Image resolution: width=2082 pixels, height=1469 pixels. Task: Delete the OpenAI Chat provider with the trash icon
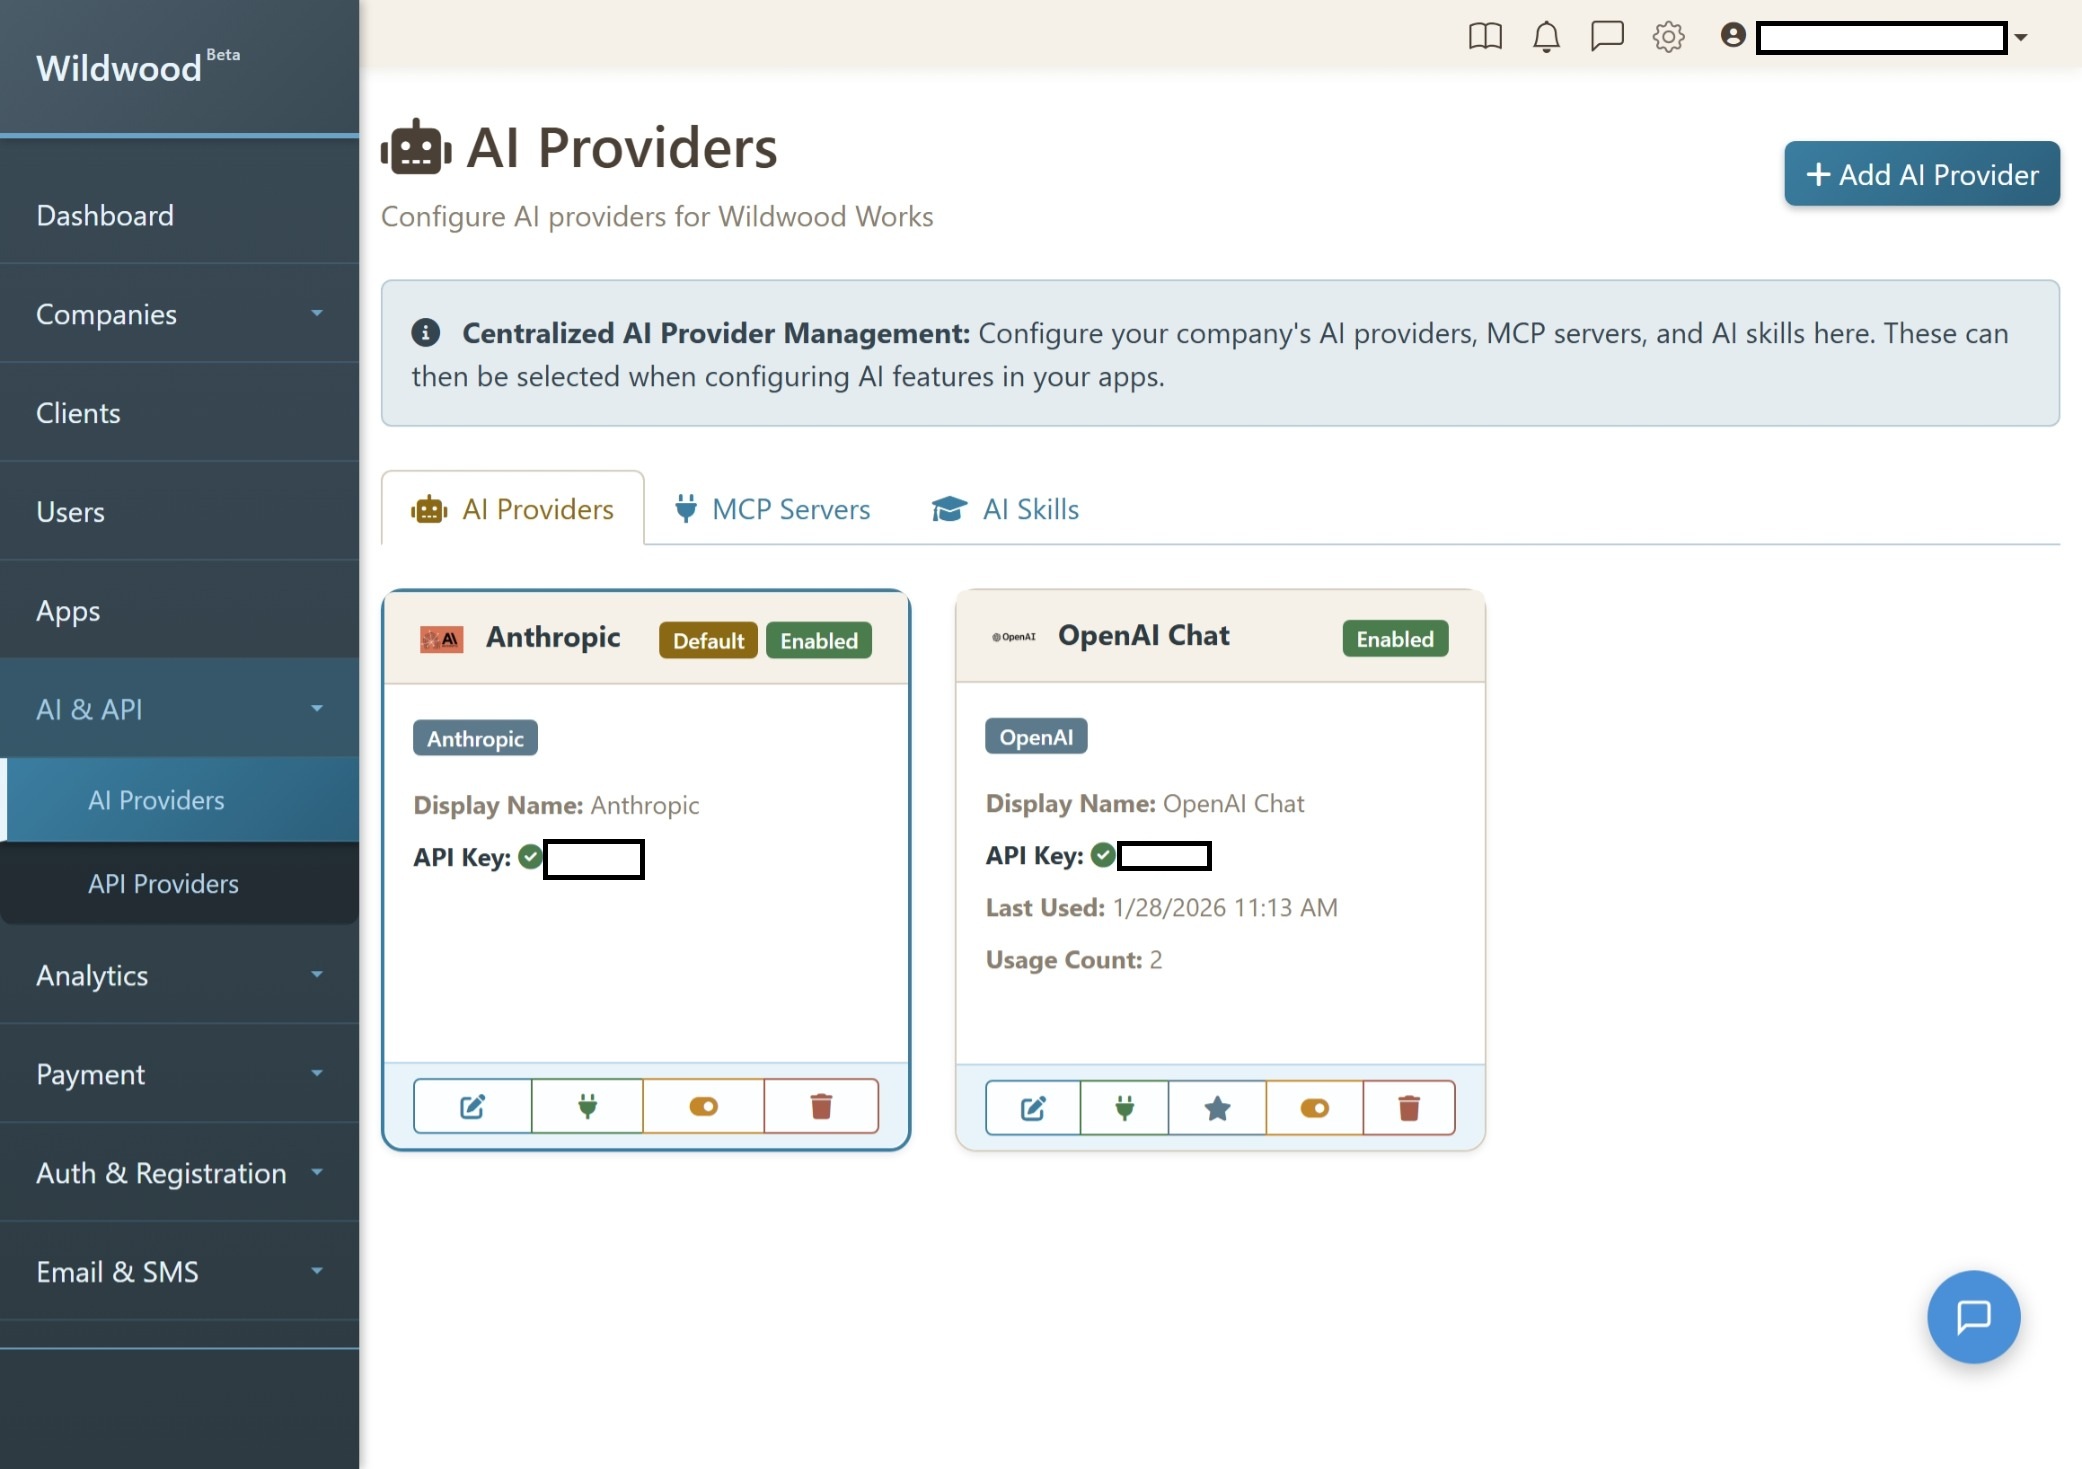[x=1408, y=1107]
